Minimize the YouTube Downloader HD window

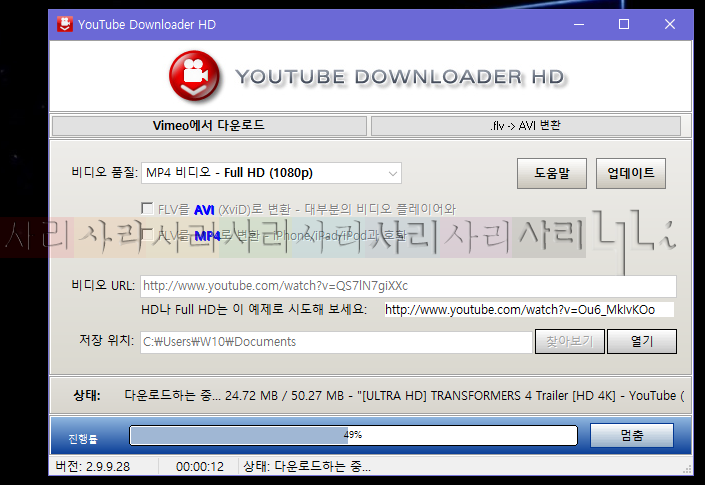579,24
